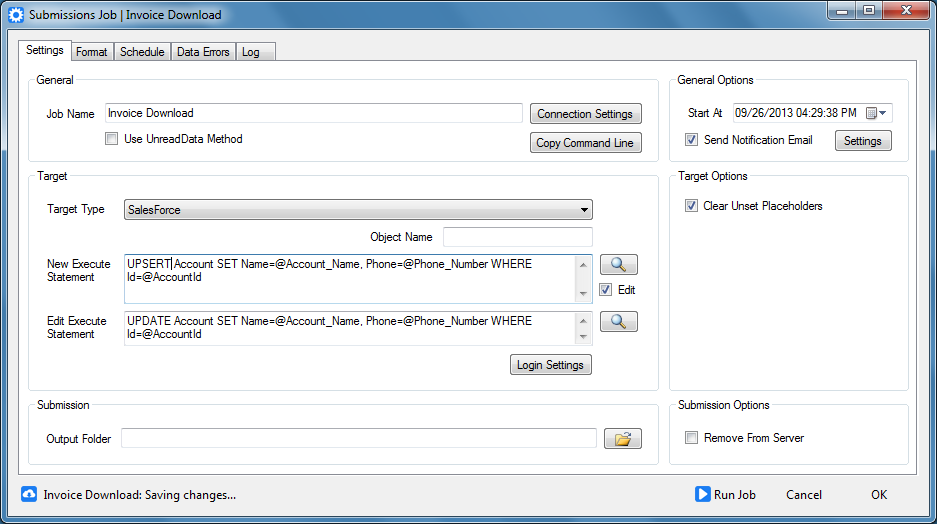Select the Settings tab
Screen dimensions: 937x524
[45, 50]
